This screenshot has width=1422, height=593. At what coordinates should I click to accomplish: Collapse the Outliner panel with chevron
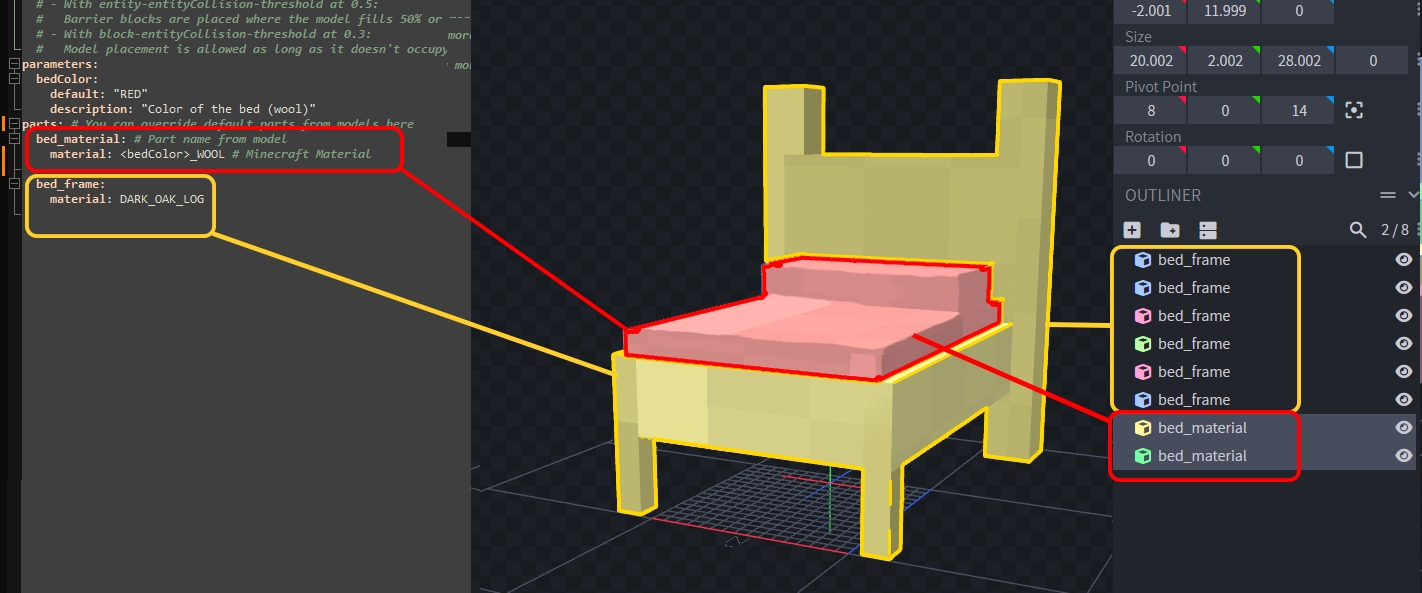click(1412, 195)
